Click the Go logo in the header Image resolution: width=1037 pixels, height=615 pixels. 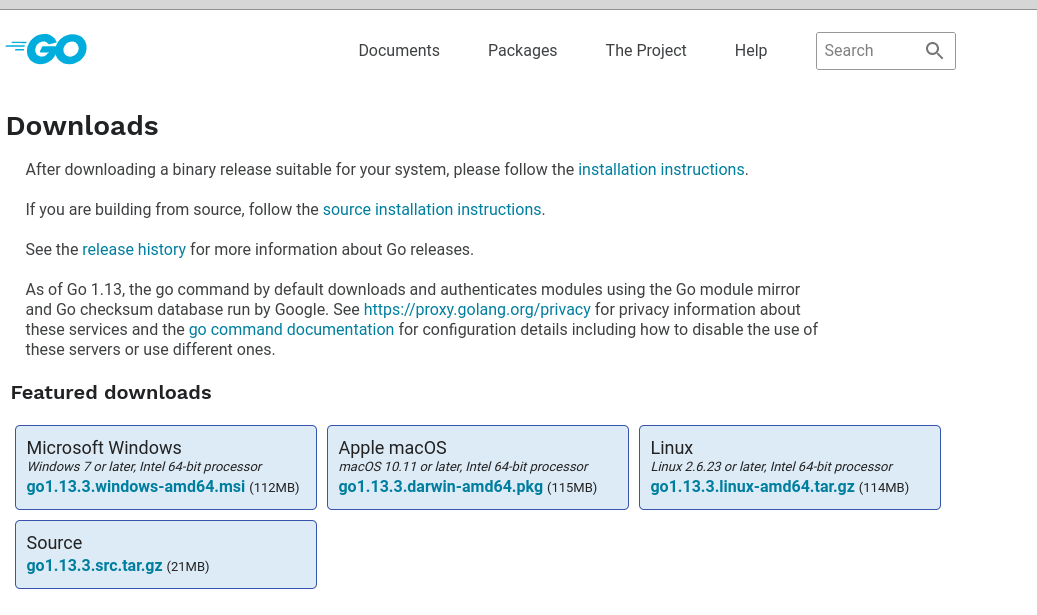tap(46, 49)
